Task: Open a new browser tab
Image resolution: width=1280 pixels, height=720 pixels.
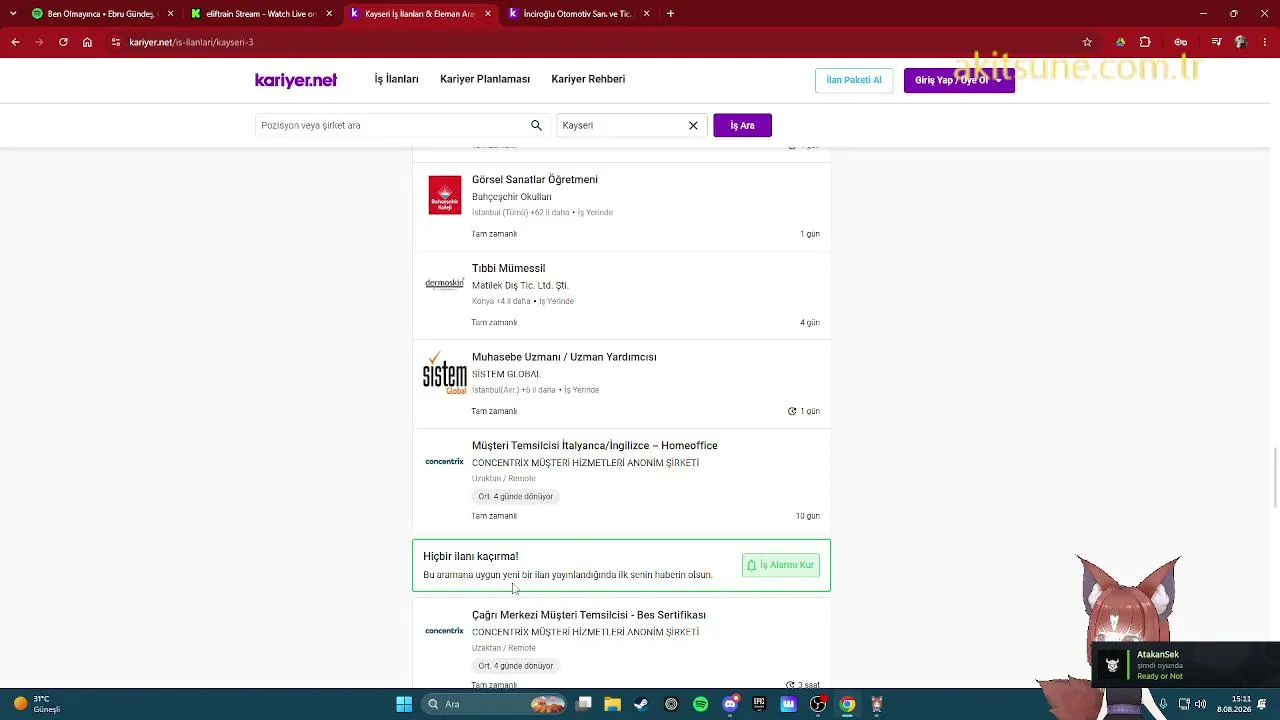Action: (670, 14)
